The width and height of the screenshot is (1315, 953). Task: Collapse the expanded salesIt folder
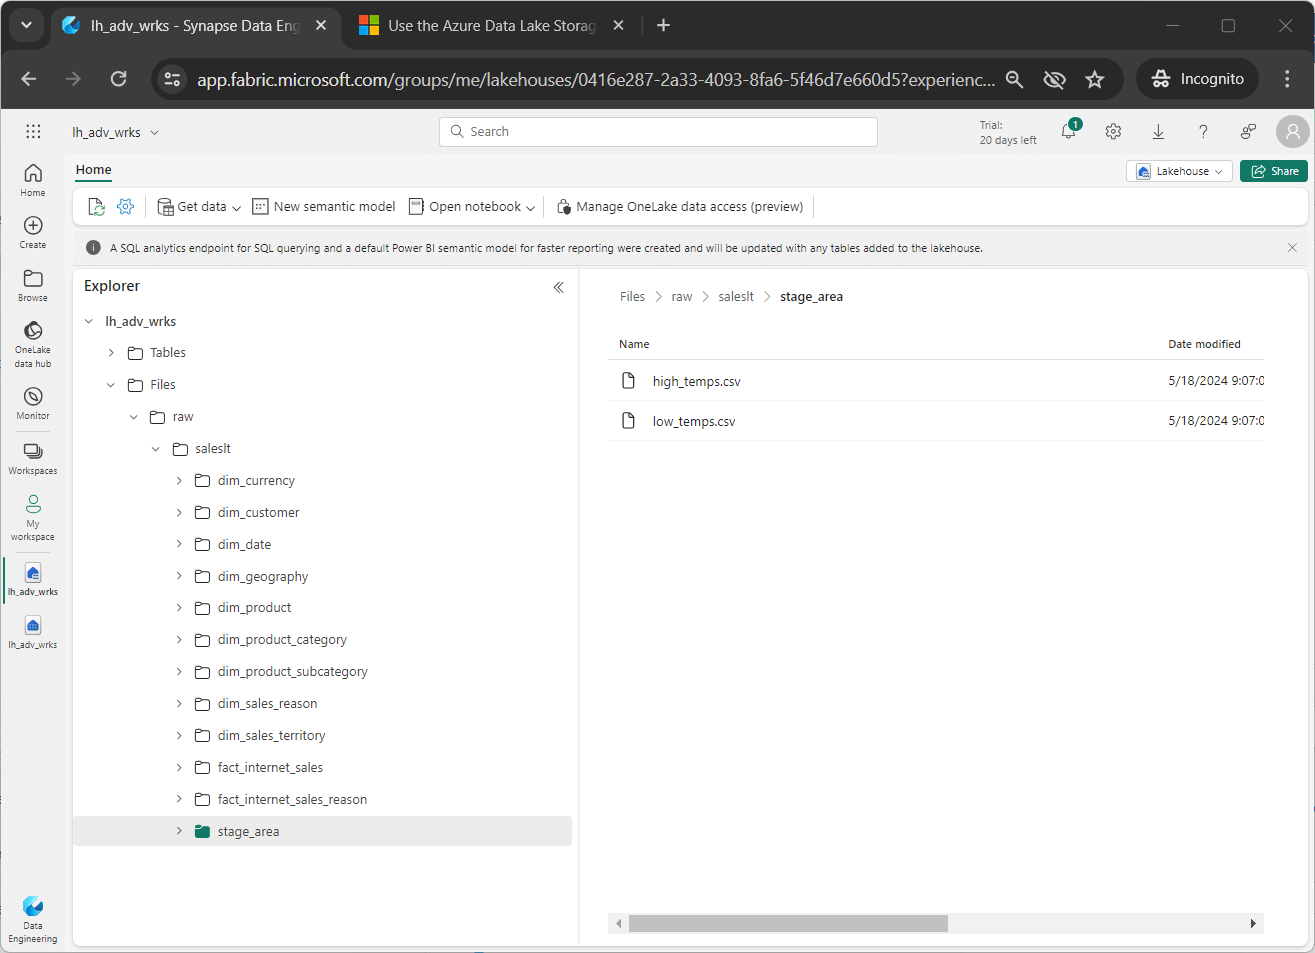pyautogui.click(x=156, y=448)
